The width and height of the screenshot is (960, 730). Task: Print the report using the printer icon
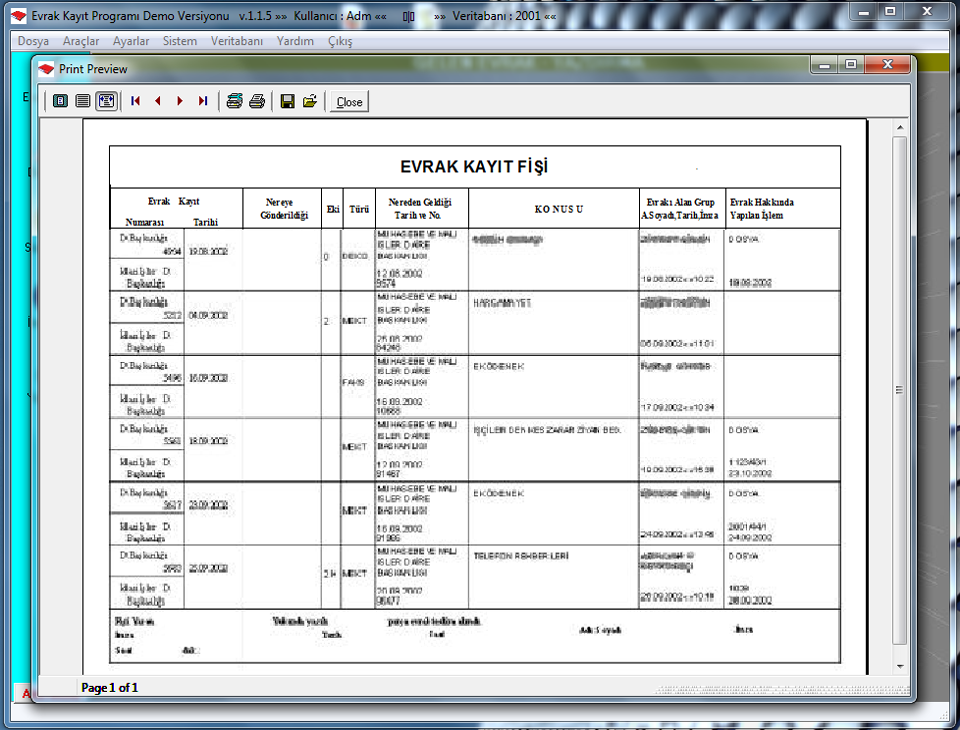[x=257, y=101]
